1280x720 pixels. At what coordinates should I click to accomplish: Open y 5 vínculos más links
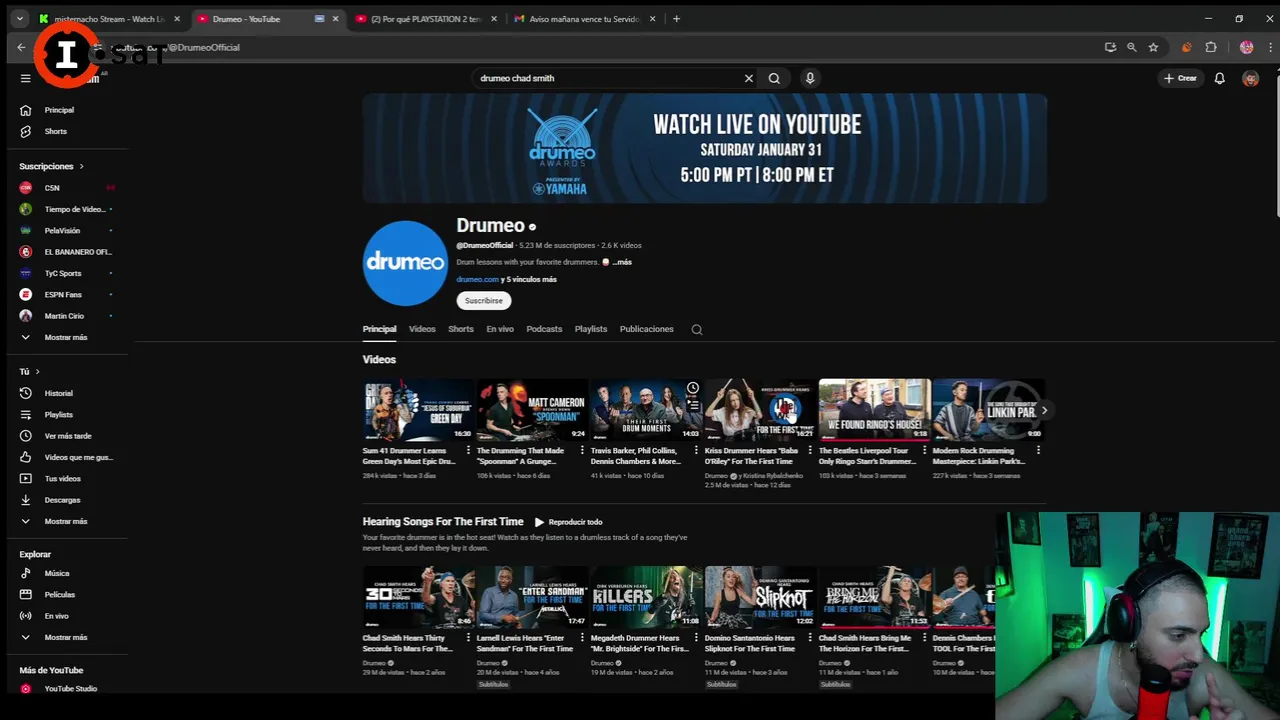click(529, 280)
